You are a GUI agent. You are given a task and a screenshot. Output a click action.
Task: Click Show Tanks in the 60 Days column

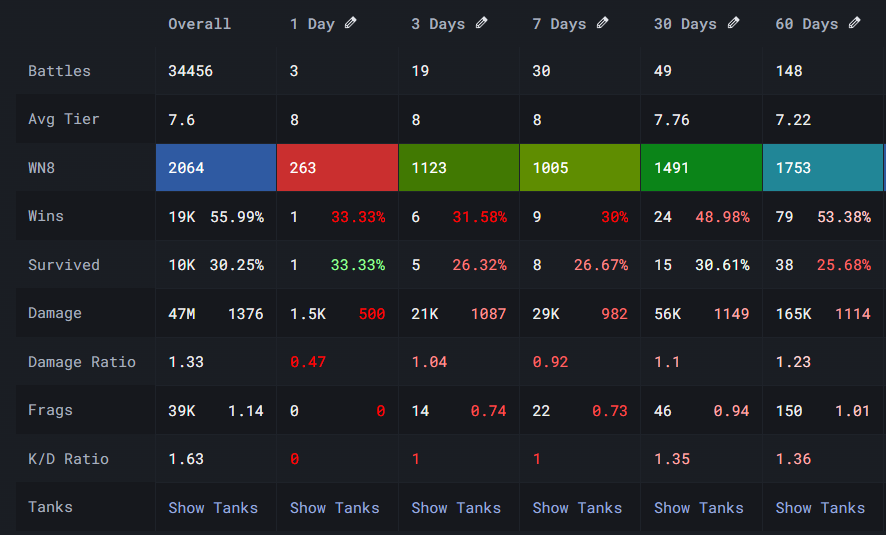[820, 508]
